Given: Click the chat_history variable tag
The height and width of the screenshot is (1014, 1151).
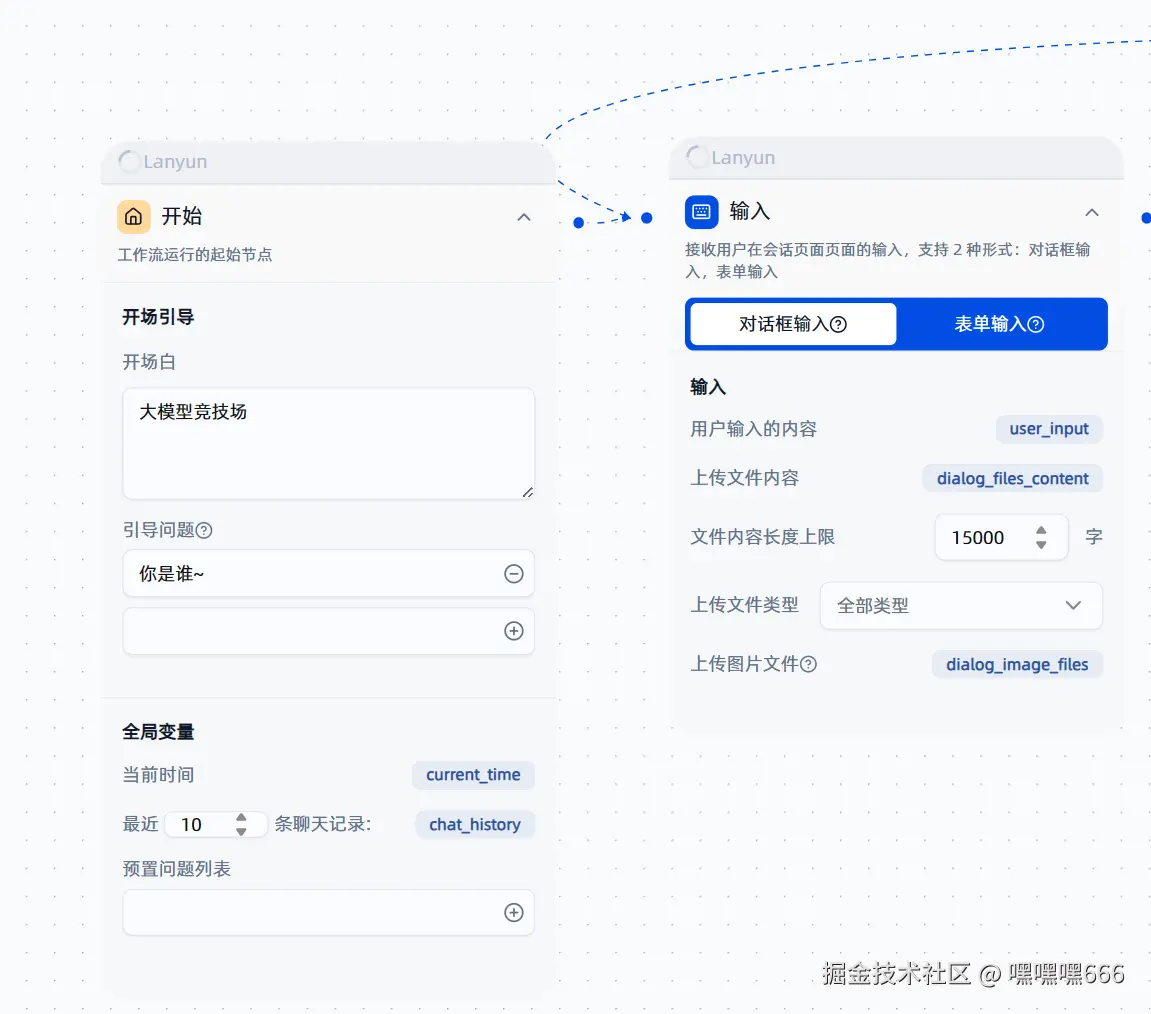Looking at the screenshot, I should point(475,825).
